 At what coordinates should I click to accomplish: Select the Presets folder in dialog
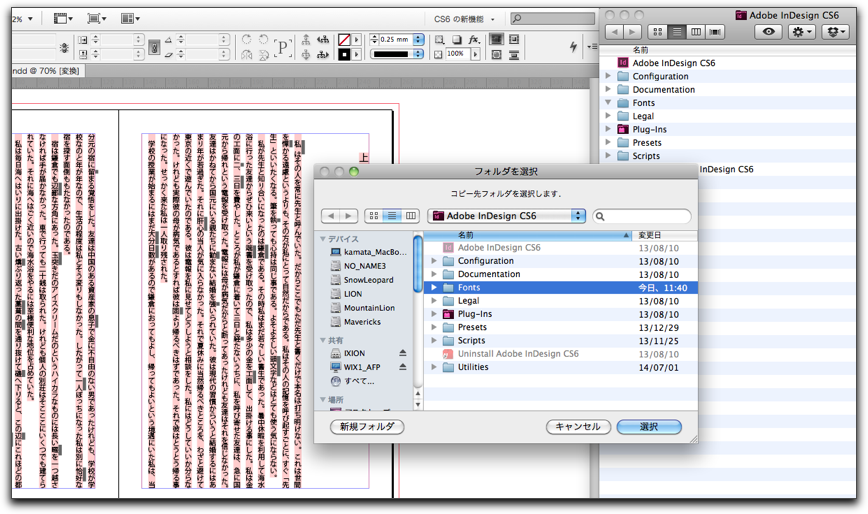pos(472,327)
